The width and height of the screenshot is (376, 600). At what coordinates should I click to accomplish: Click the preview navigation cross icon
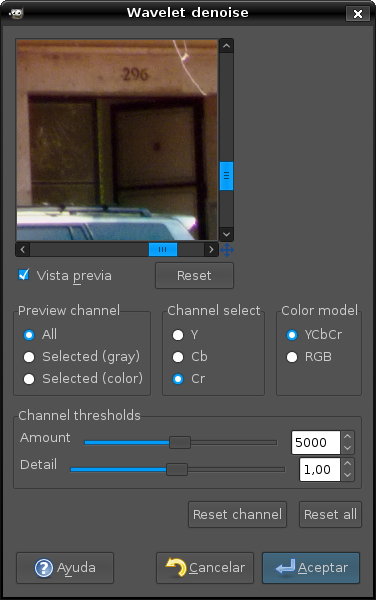(227, 250)
